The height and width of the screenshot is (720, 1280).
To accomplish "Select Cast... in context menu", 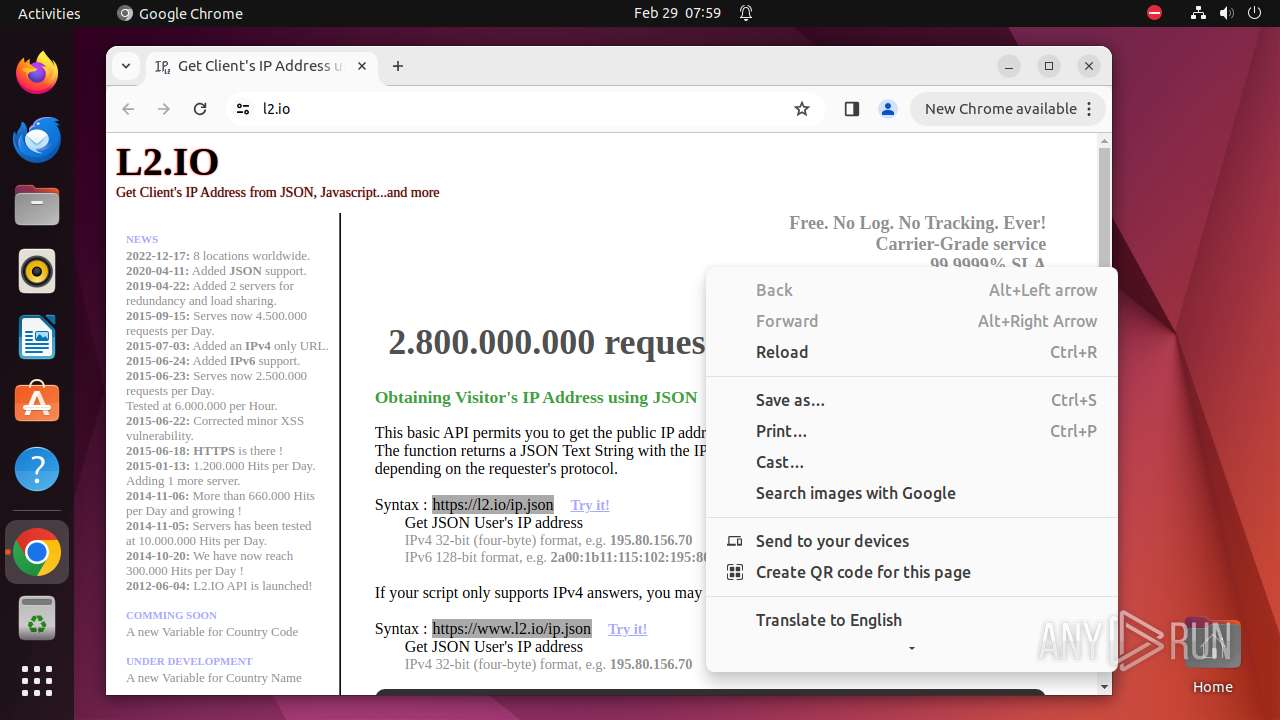I will 912,462.
